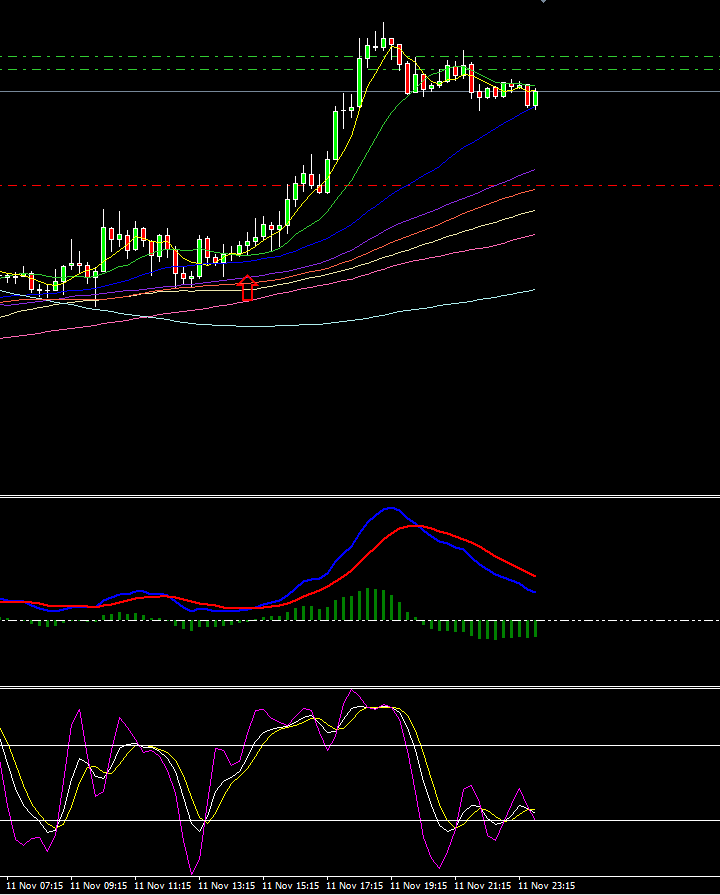
Task: Click the separator between price and MACD panels
Action: pyautogui.click(x=360, y=495)
